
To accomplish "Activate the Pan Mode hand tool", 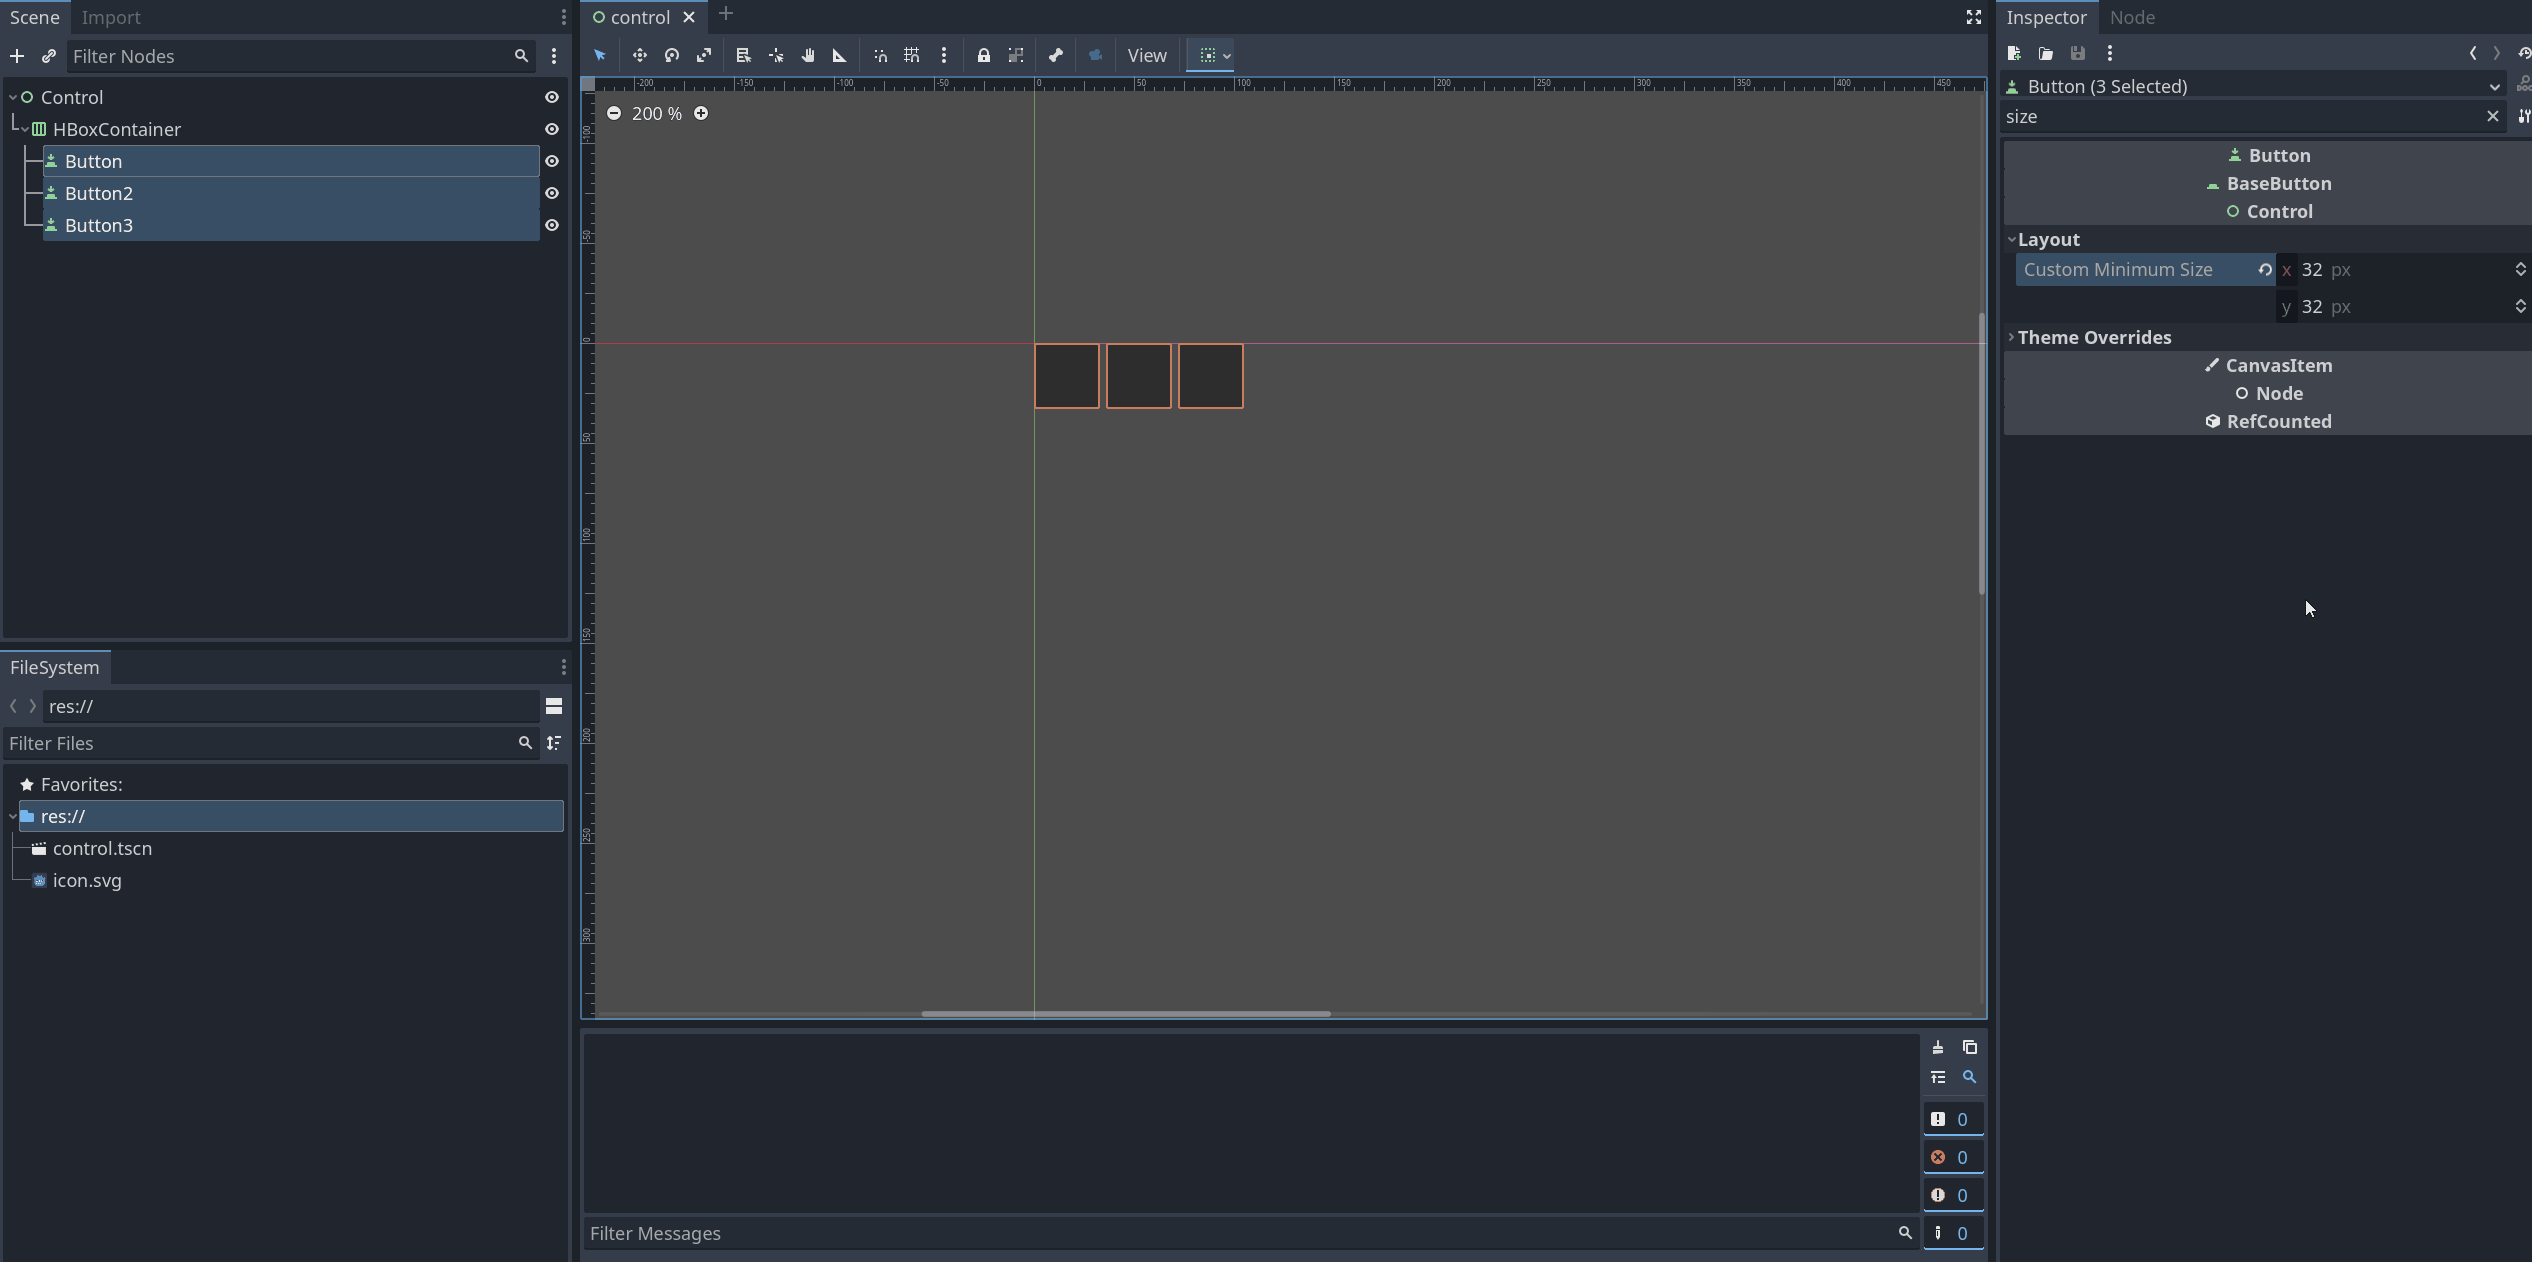I will pos(808,56).
